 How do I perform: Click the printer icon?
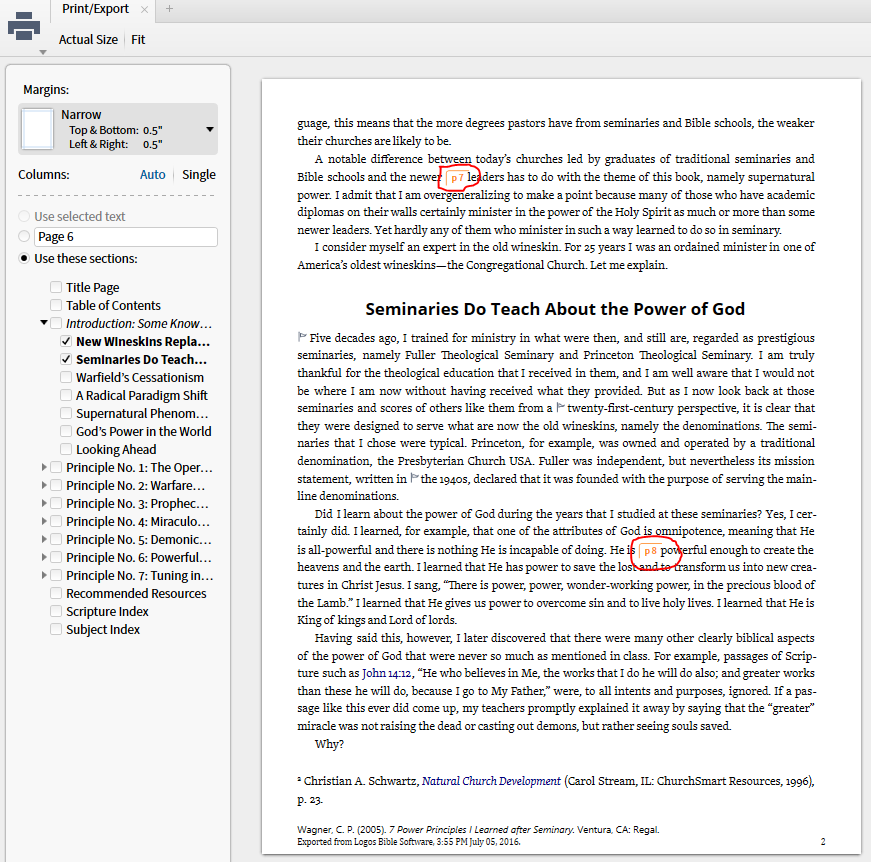tap(24, 26)
